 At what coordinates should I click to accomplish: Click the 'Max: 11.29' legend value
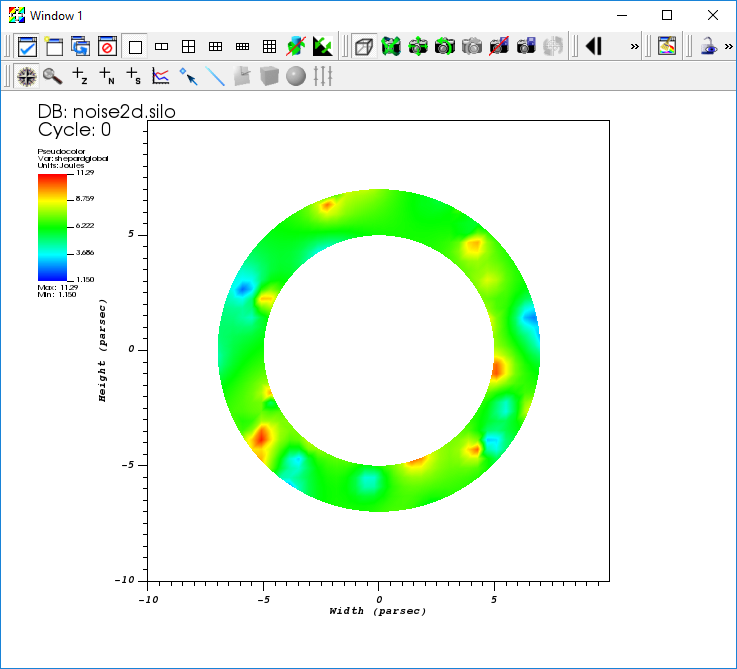pos(58,287)
